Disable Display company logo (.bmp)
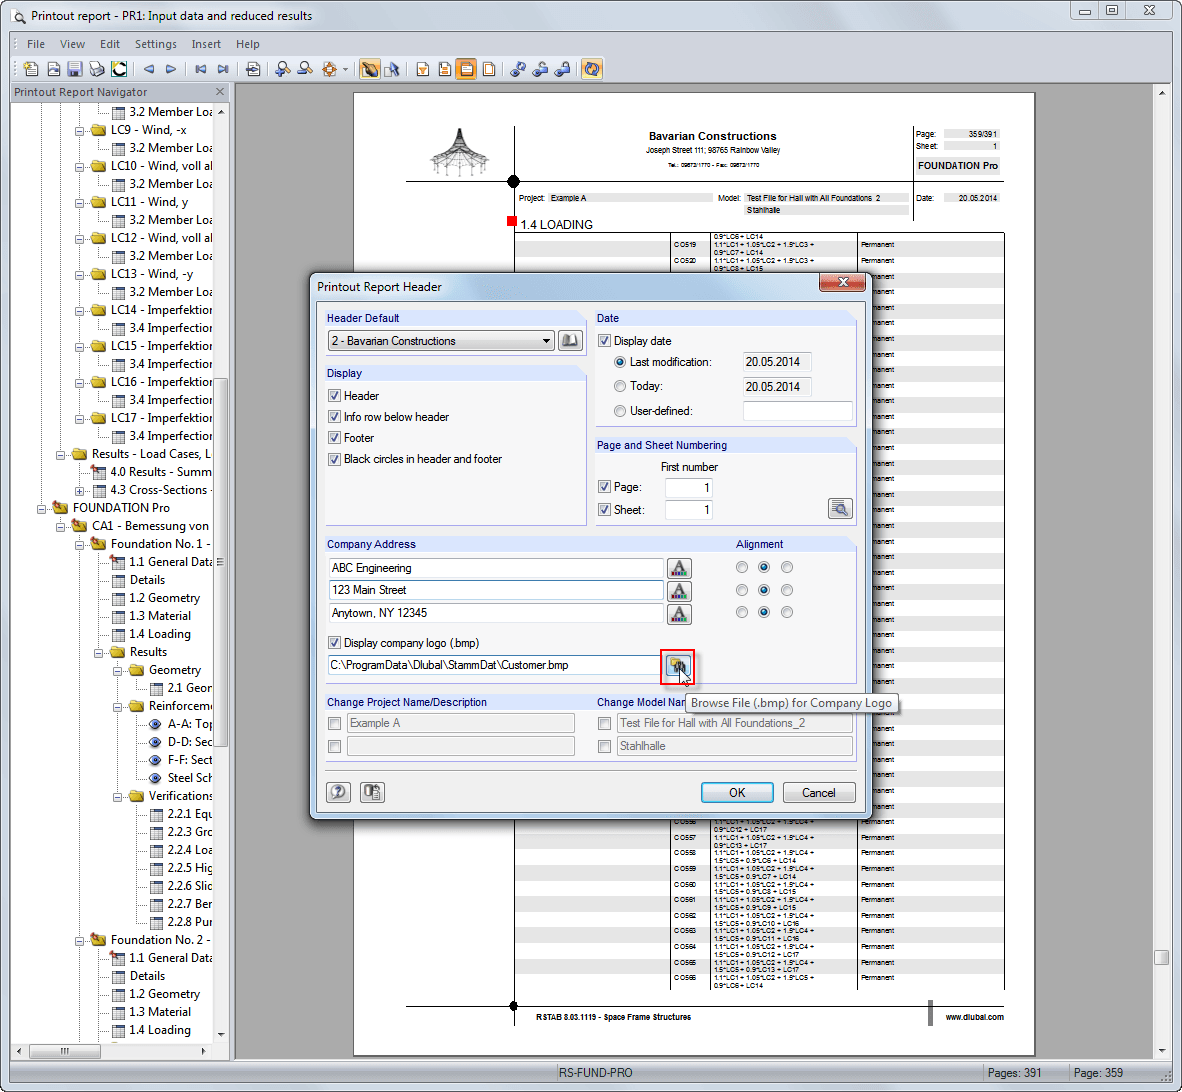This screenshot has height=1092, width=1182. 335,642
